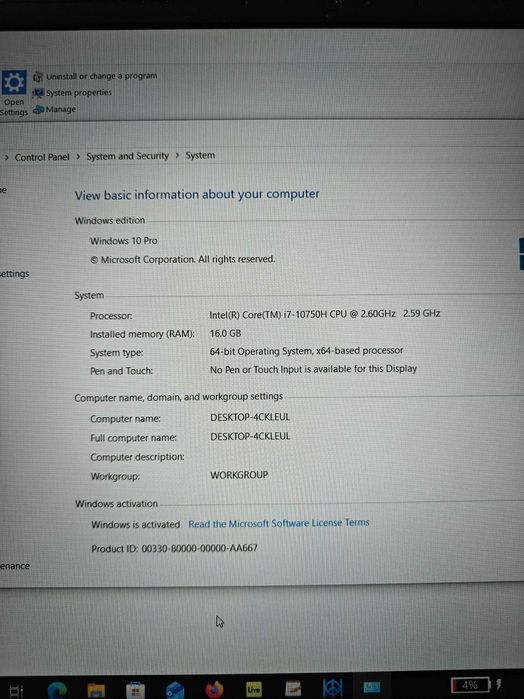
Task: Navigate to Control Panel breadcrumb
Action: pos(42,157)
